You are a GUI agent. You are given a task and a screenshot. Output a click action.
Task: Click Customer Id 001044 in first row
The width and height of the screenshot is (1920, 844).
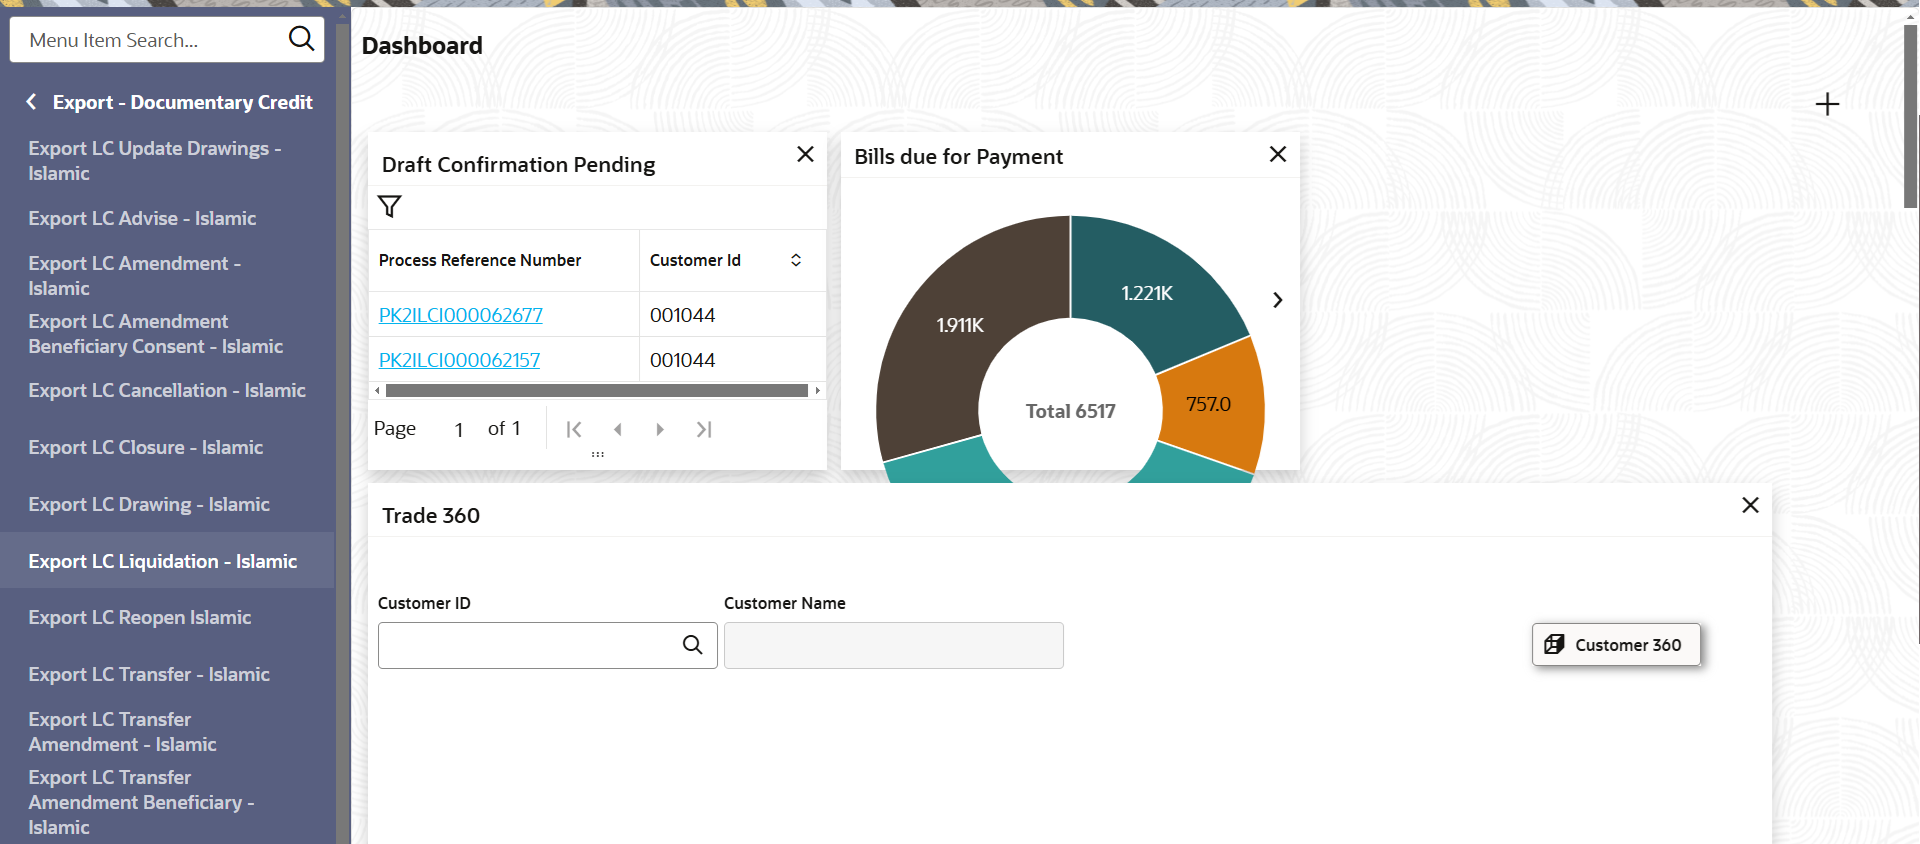(x=682, y=315)
